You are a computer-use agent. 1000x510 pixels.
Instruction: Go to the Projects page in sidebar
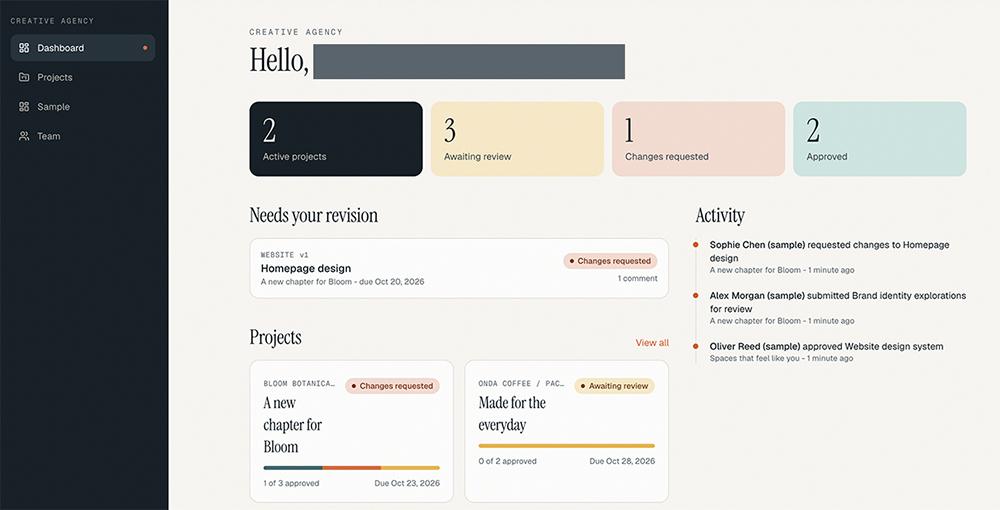(83, 77)
